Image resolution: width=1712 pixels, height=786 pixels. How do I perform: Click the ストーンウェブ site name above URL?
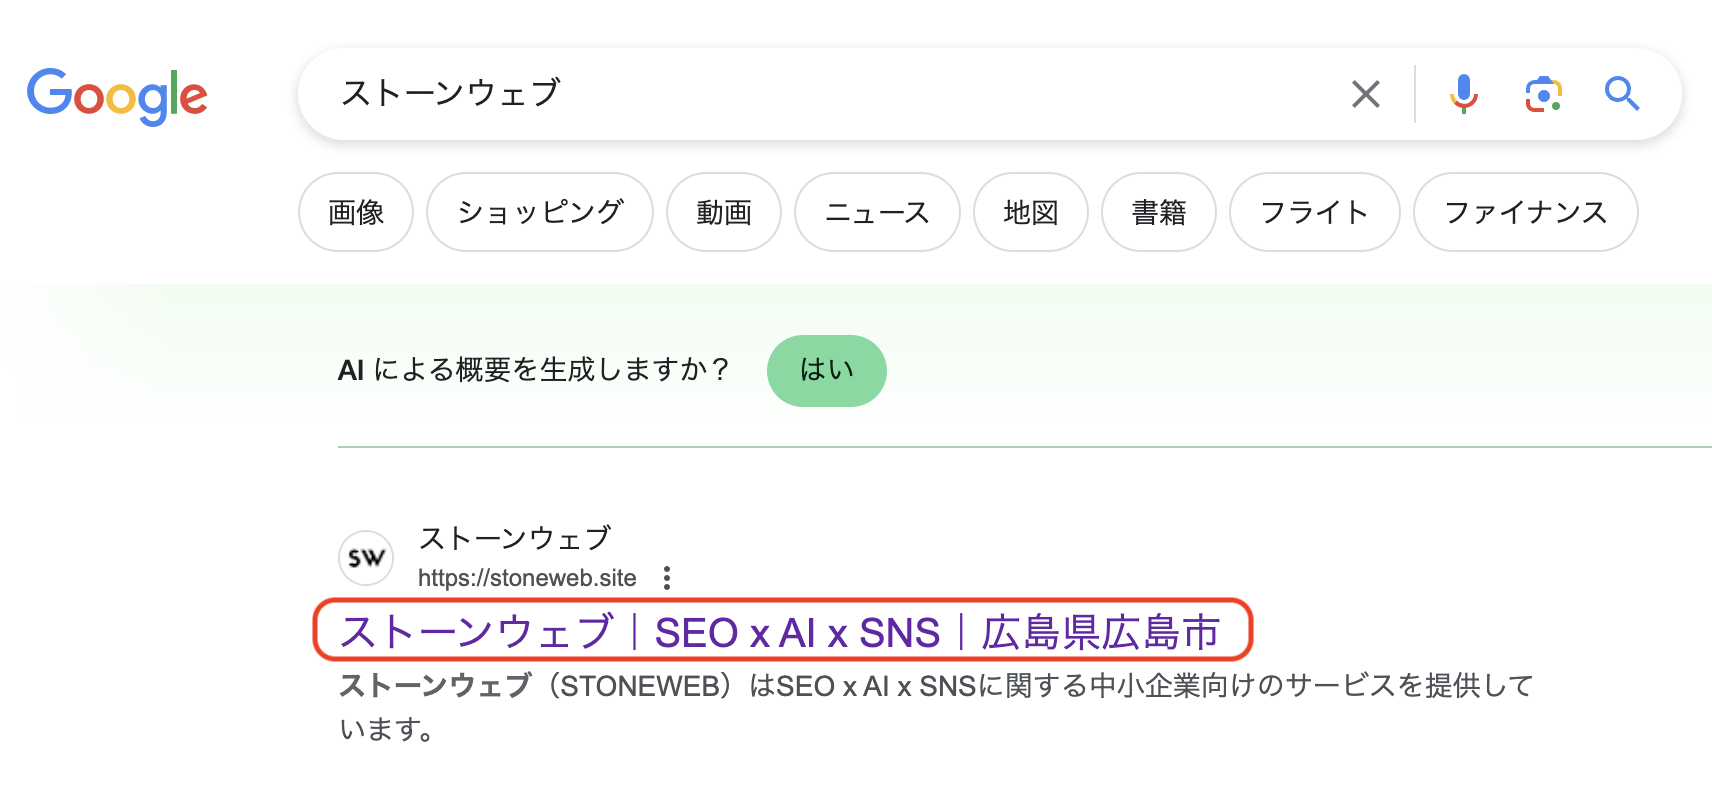(x=514, y=538)
